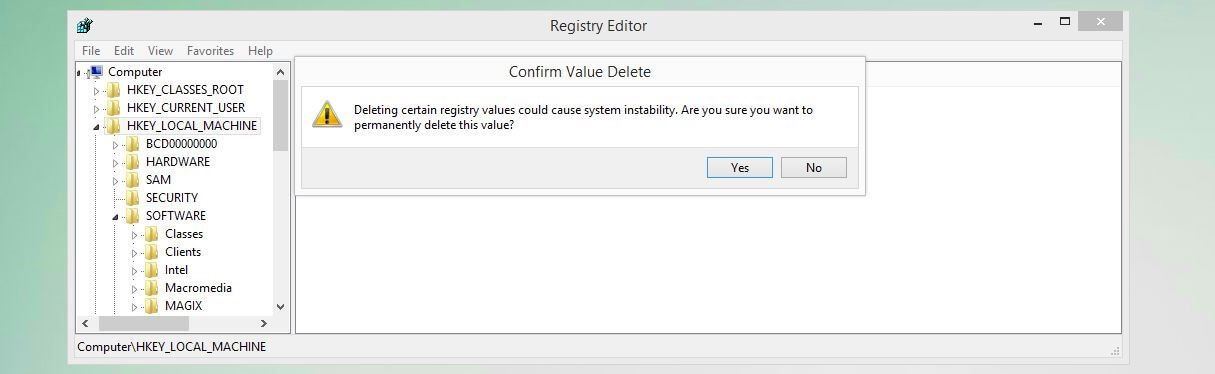Click the HARDWARE folder icon
1215x374 pixels.
coord(133,162)
